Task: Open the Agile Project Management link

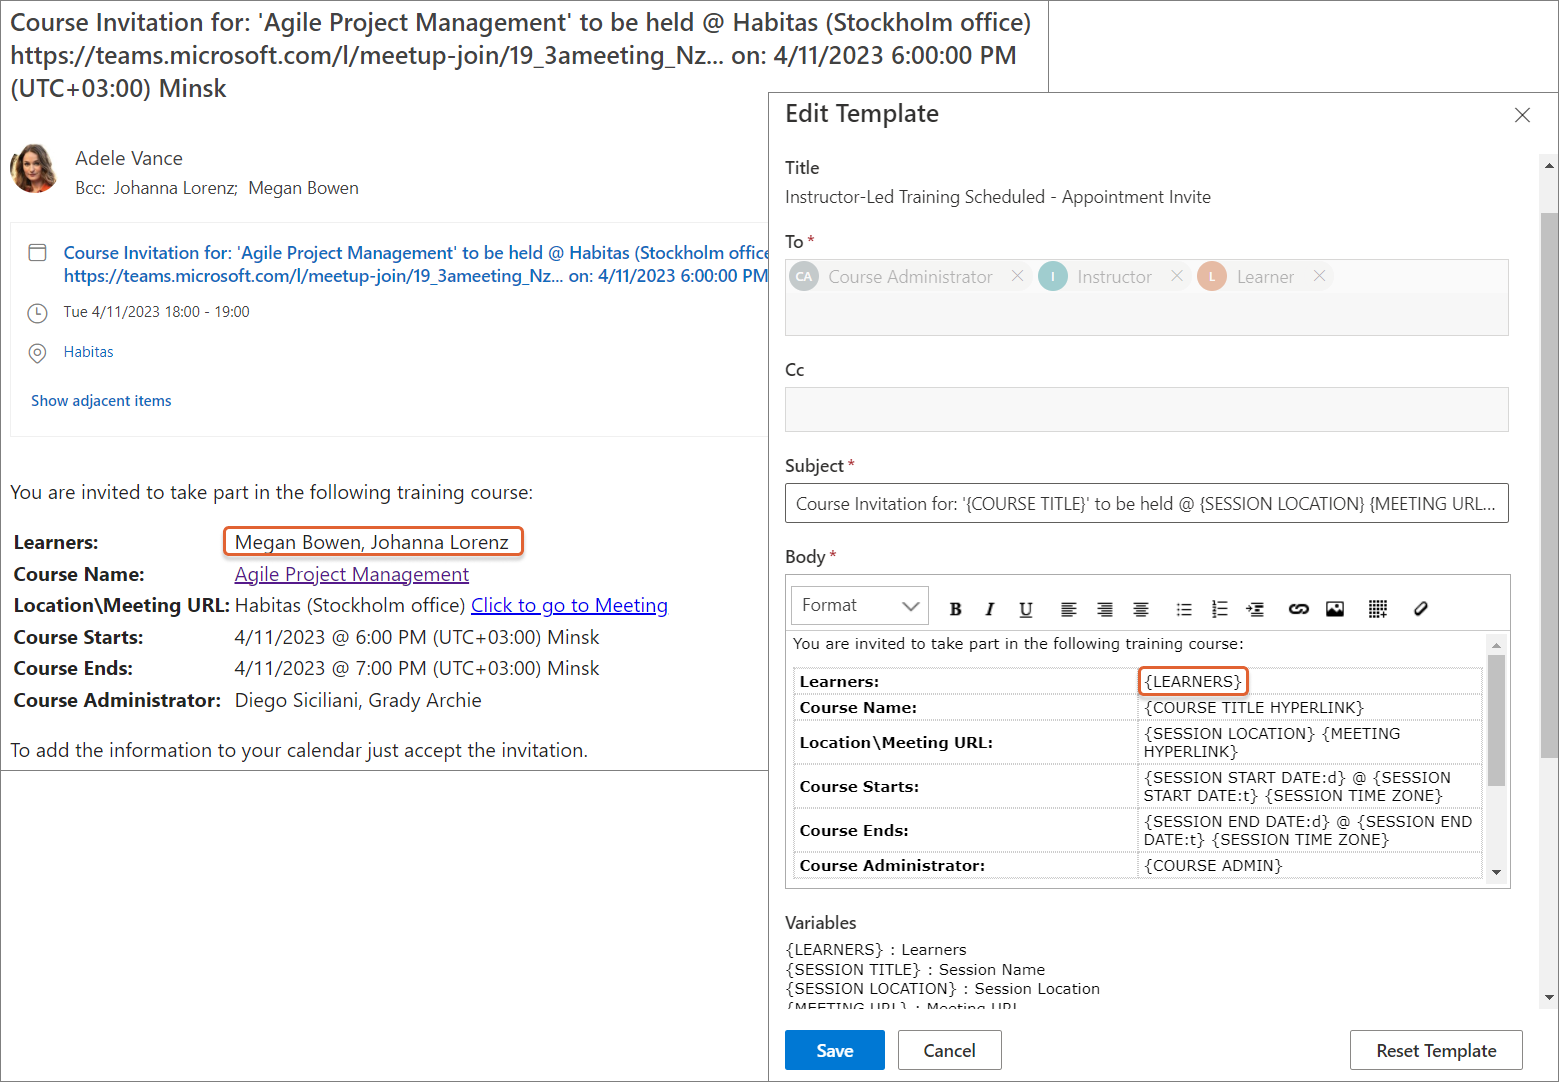Action: pyautogui.click(x=351, y=574)
